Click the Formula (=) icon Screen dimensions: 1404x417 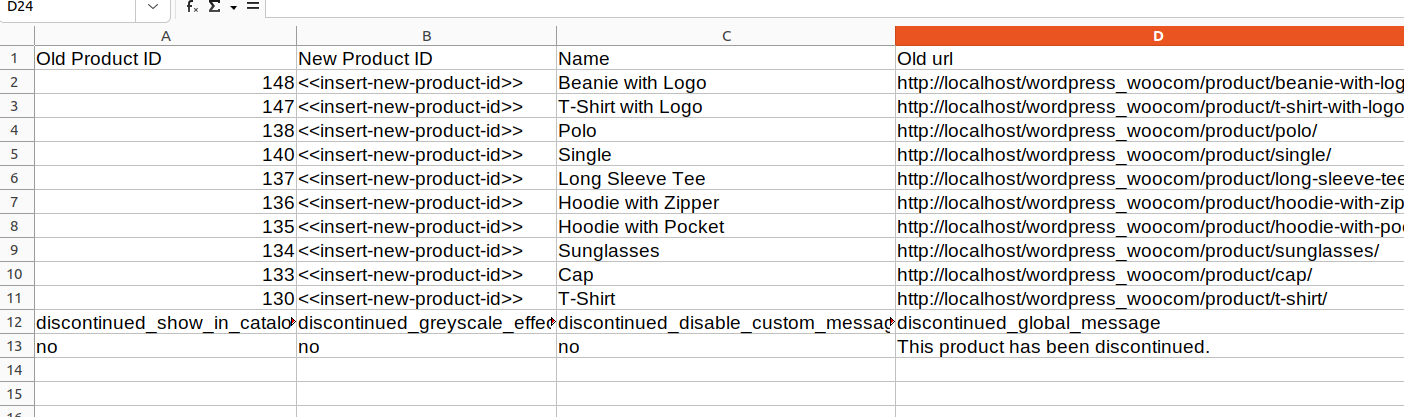coord(253,7)
